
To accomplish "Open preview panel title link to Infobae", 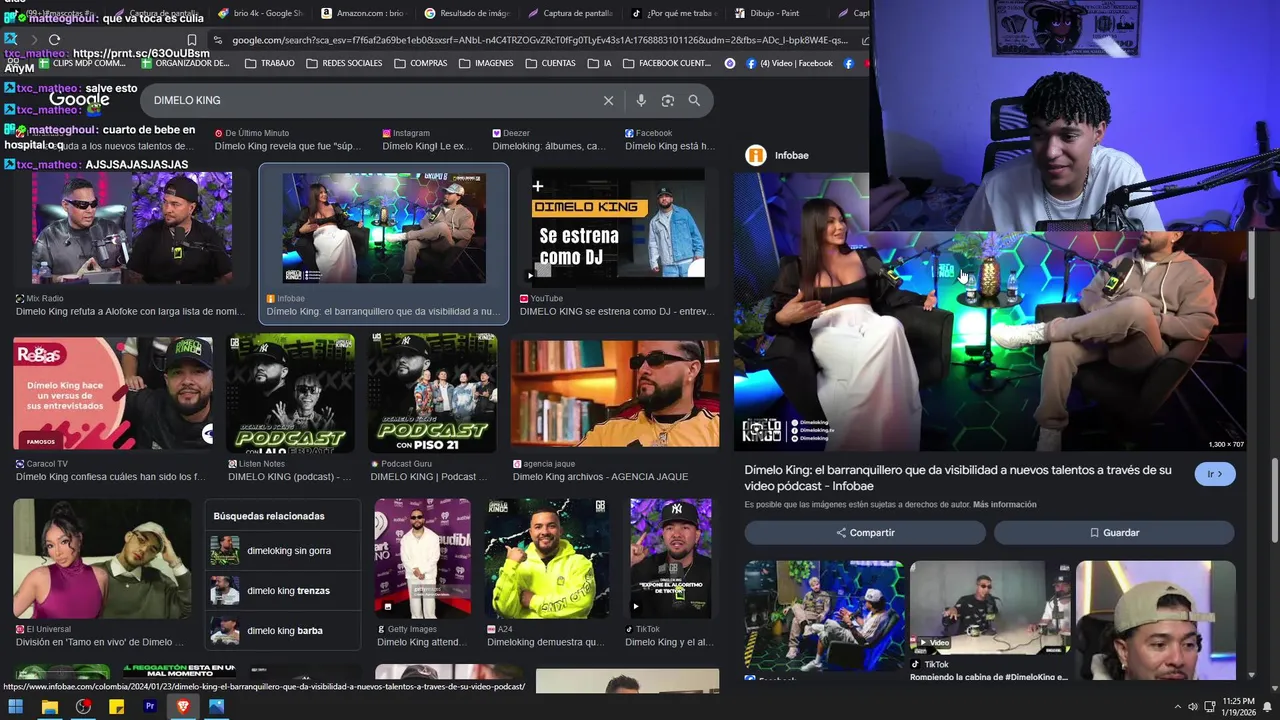I will (x=958, y=478).
